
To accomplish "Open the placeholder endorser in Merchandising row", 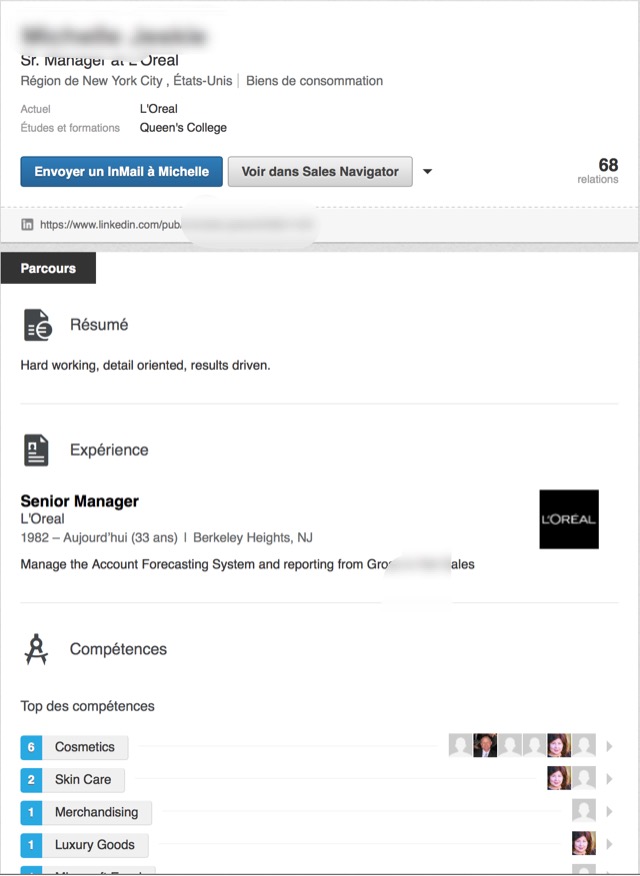I will (x=584, y=810).
